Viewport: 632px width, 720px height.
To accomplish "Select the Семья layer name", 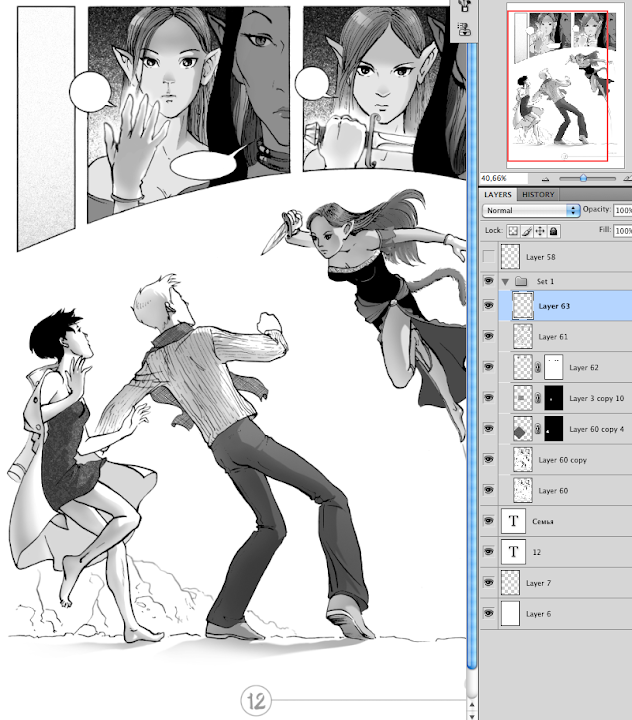I will [542, 522].
